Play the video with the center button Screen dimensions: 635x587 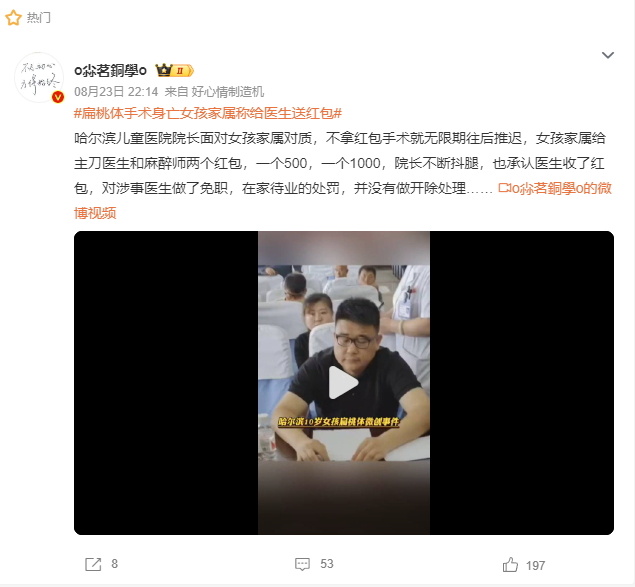(343, 383)
